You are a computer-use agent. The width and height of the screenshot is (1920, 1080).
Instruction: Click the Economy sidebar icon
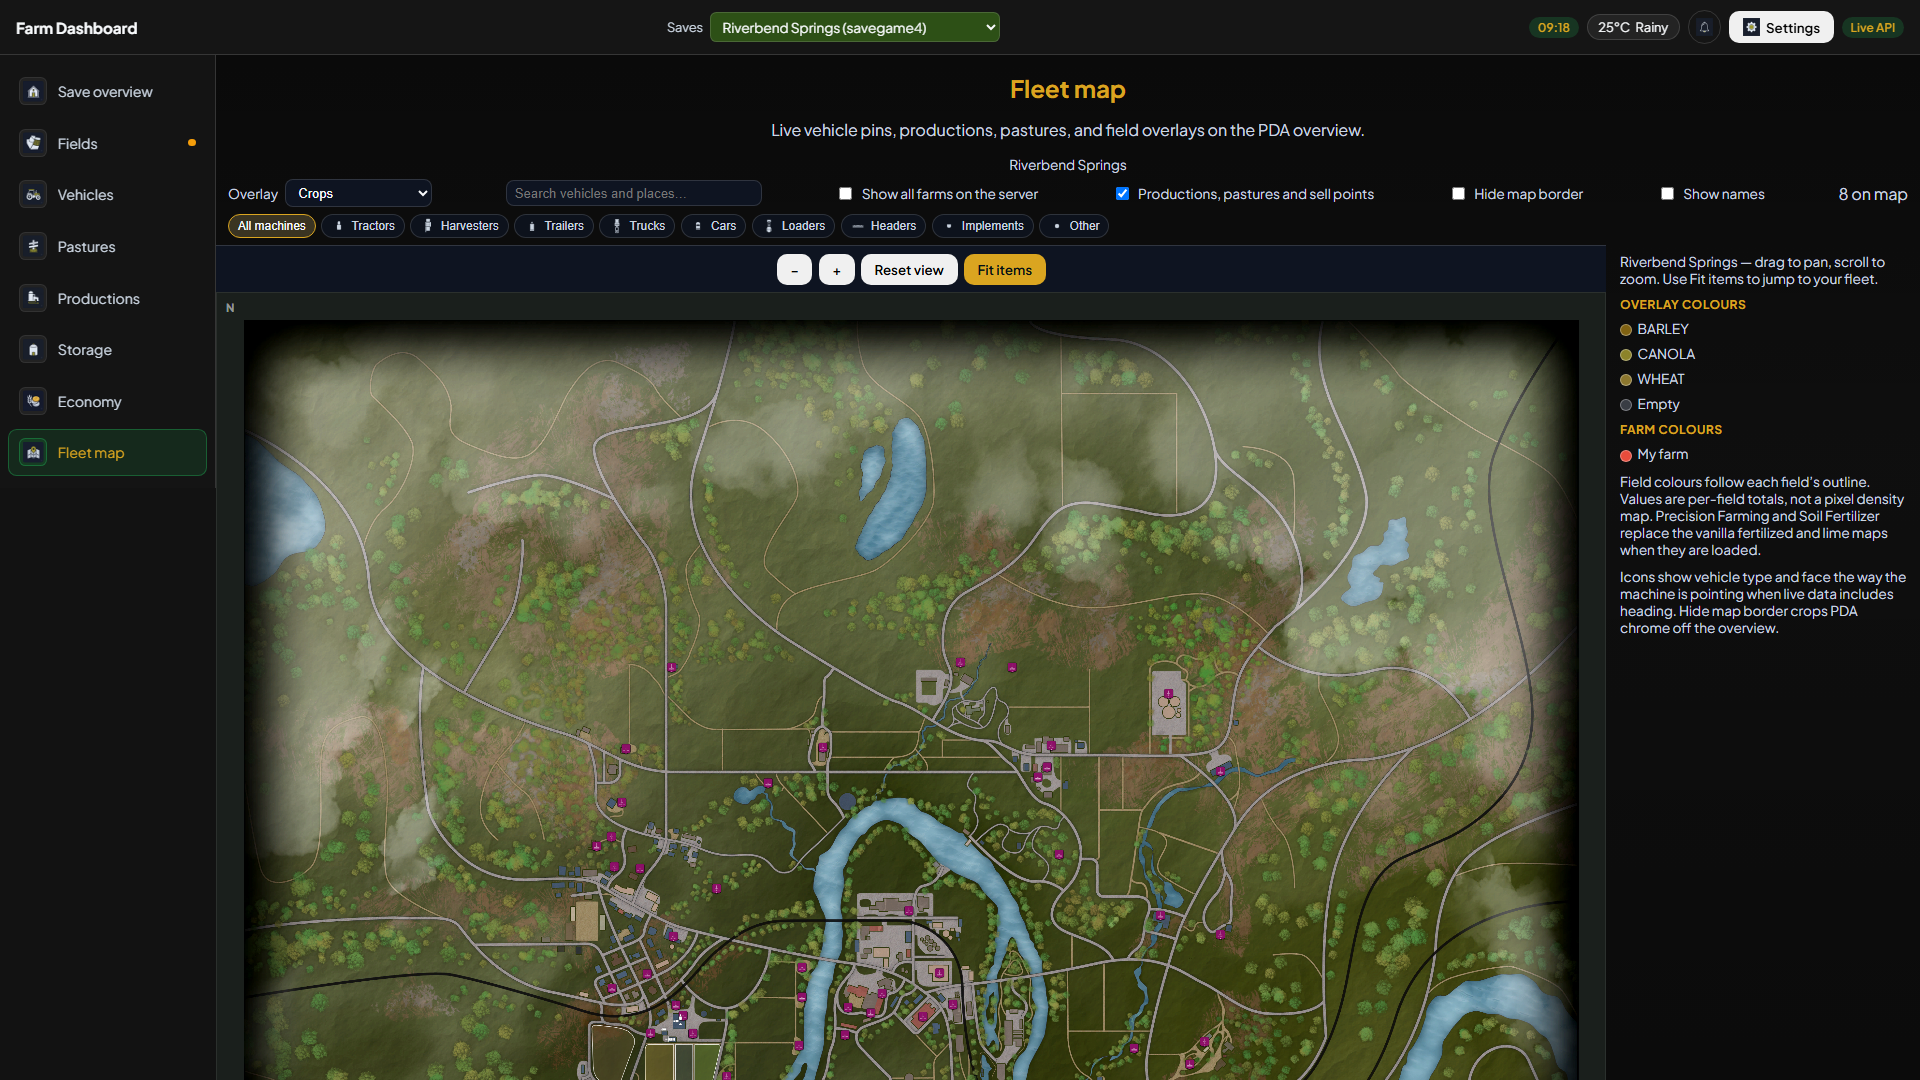(33, 401)
